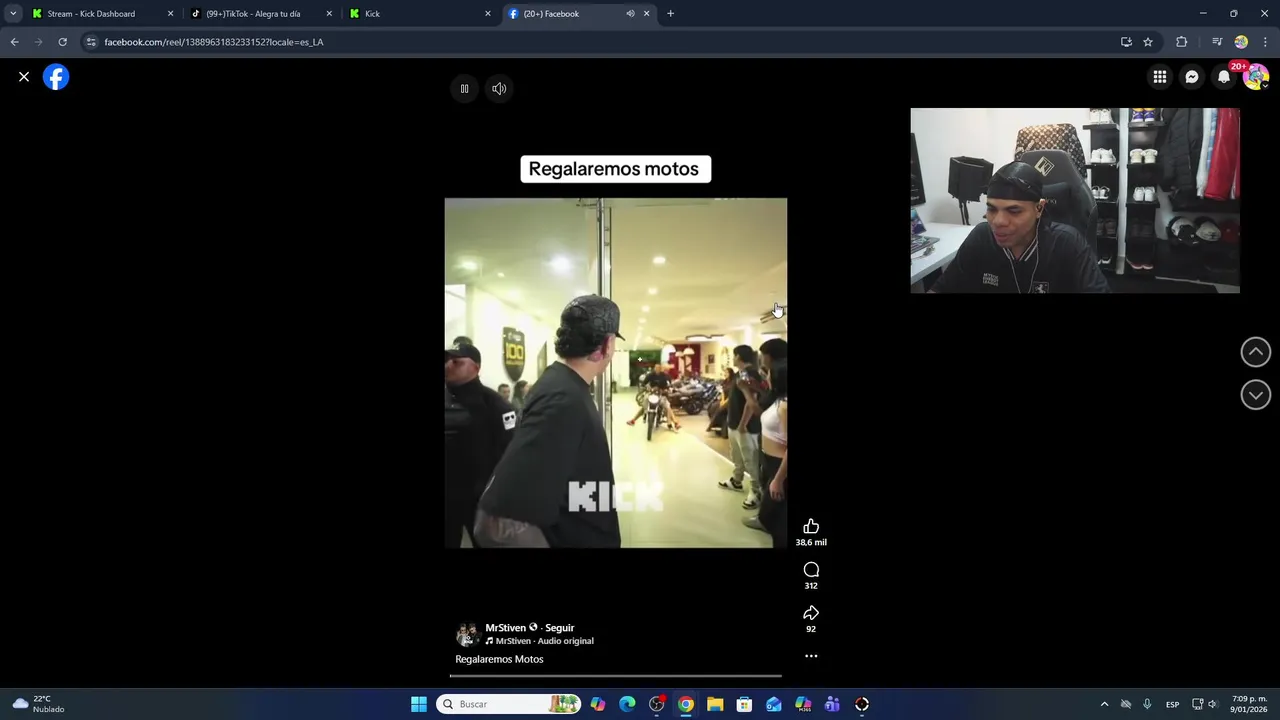Focus the address bar URL field

click(600, 42)
